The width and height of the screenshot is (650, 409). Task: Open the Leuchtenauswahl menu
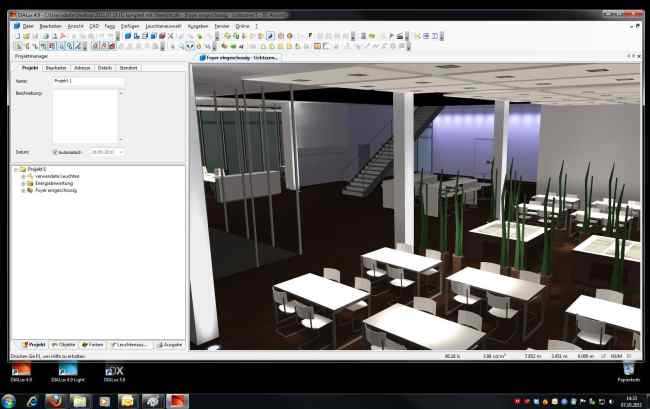coord(163,26)
